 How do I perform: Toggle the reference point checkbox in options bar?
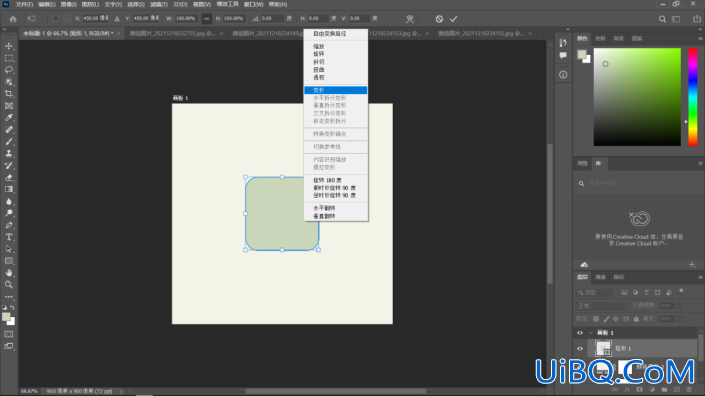(x=55, y=19)
